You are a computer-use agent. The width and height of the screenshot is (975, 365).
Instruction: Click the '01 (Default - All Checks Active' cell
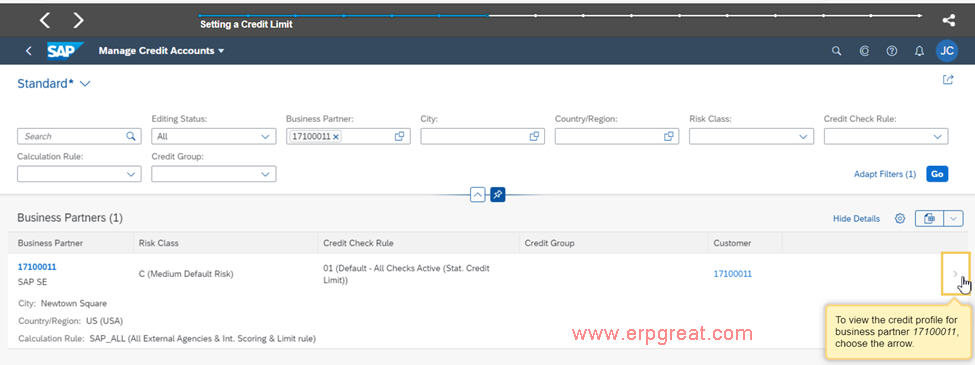click(x=407, y=274)
